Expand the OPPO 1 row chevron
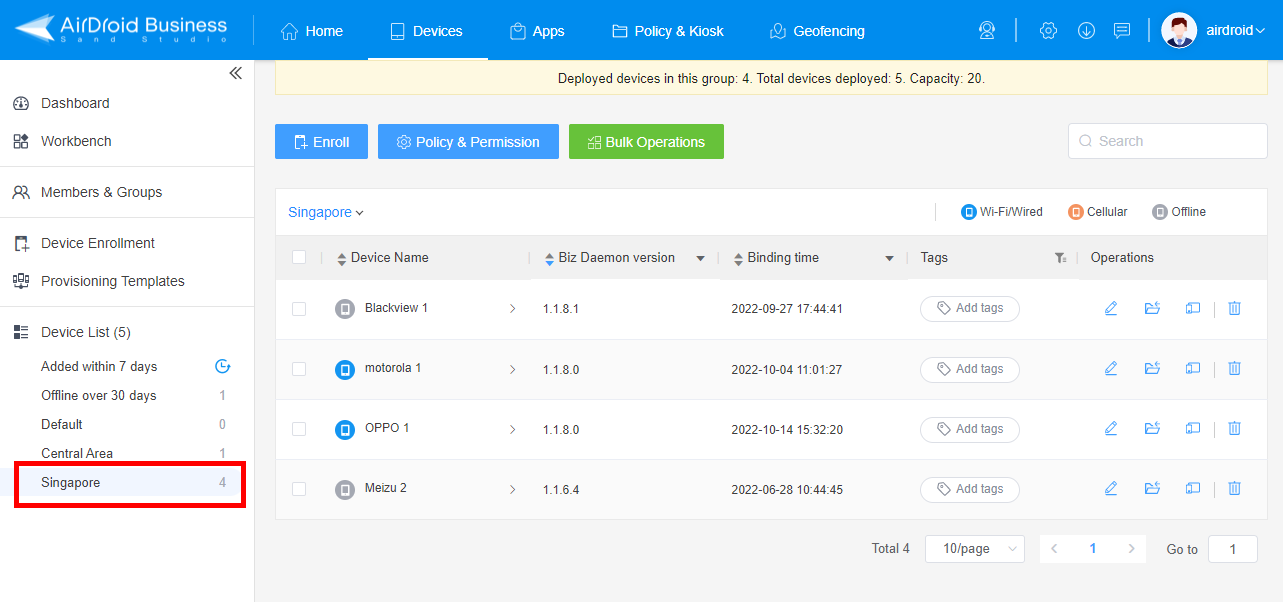Viewport: 1283px width, 602px height. click(x=512, y=430)
